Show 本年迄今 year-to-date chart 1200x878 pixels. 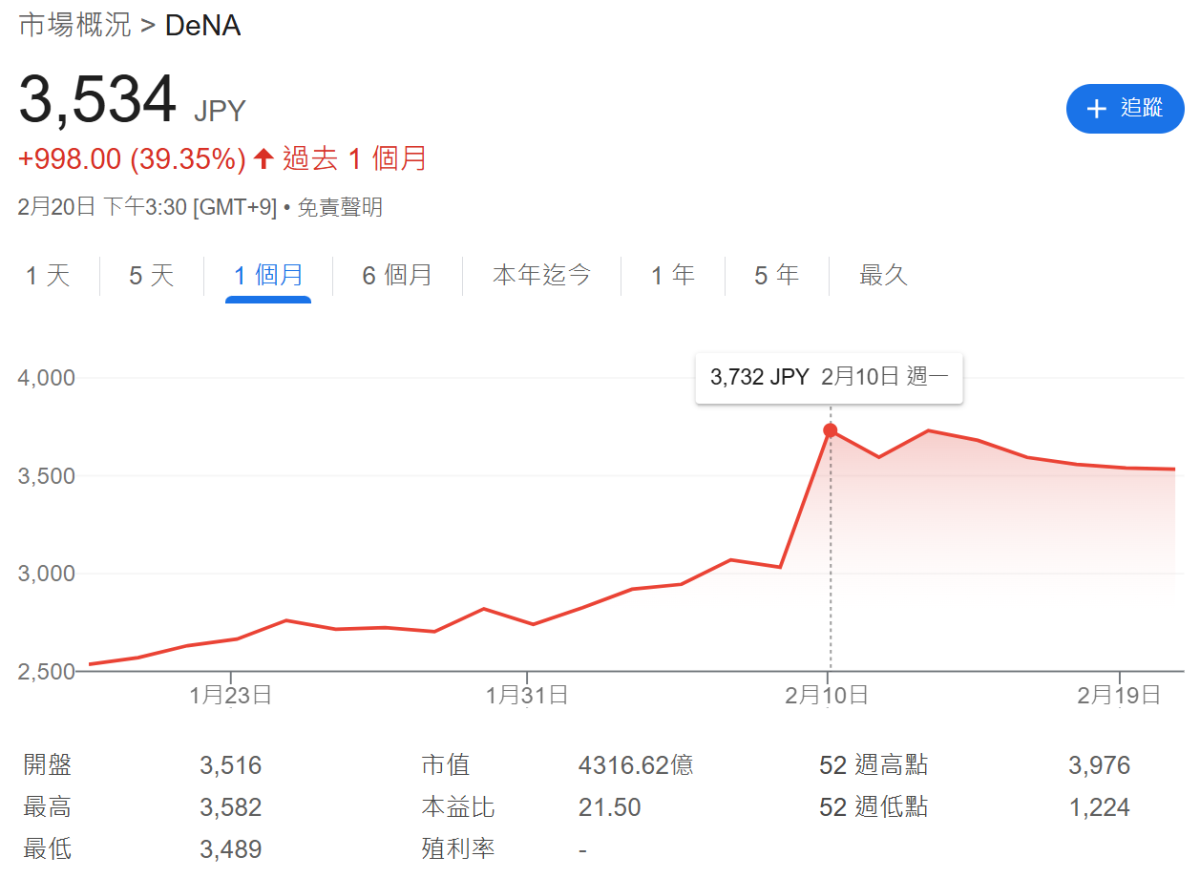pos(541,275)
